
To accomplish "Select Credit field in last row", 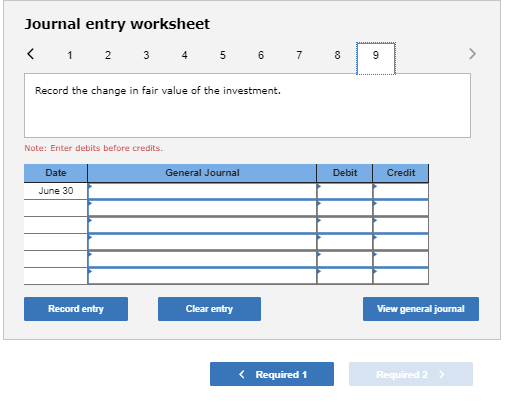I will point(401,276).
